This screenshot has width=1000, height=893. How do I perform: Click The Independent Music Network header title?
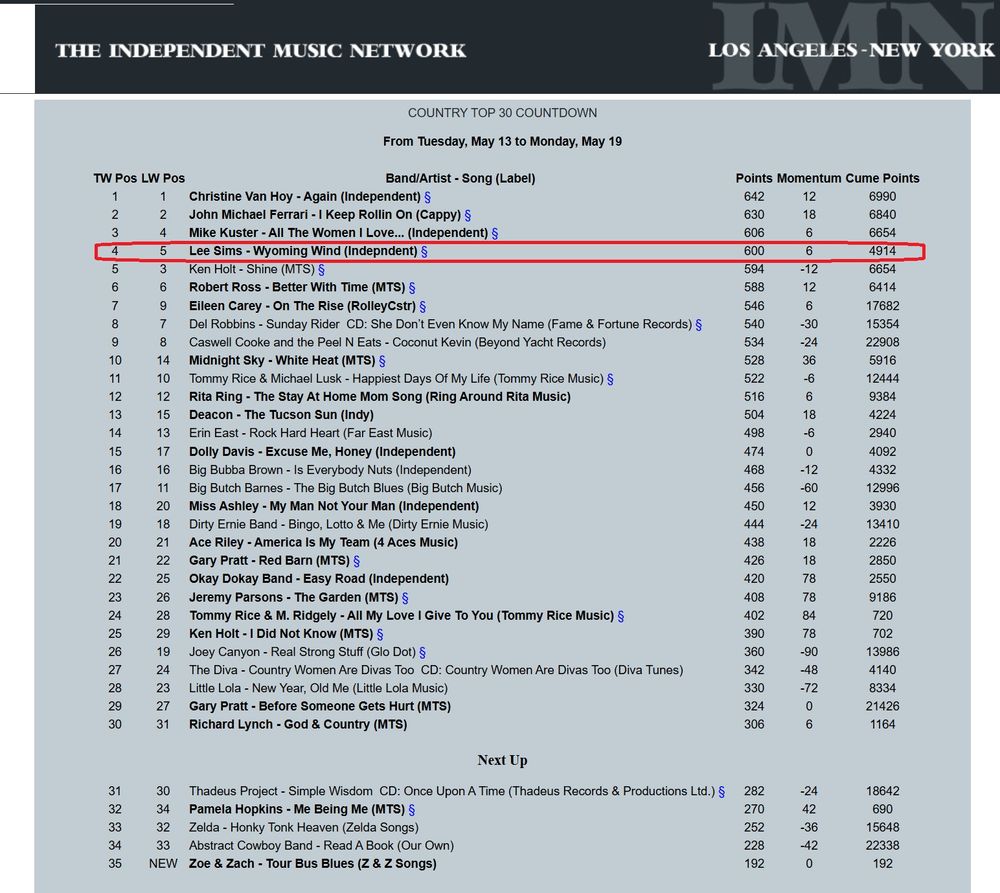[261, 50]
